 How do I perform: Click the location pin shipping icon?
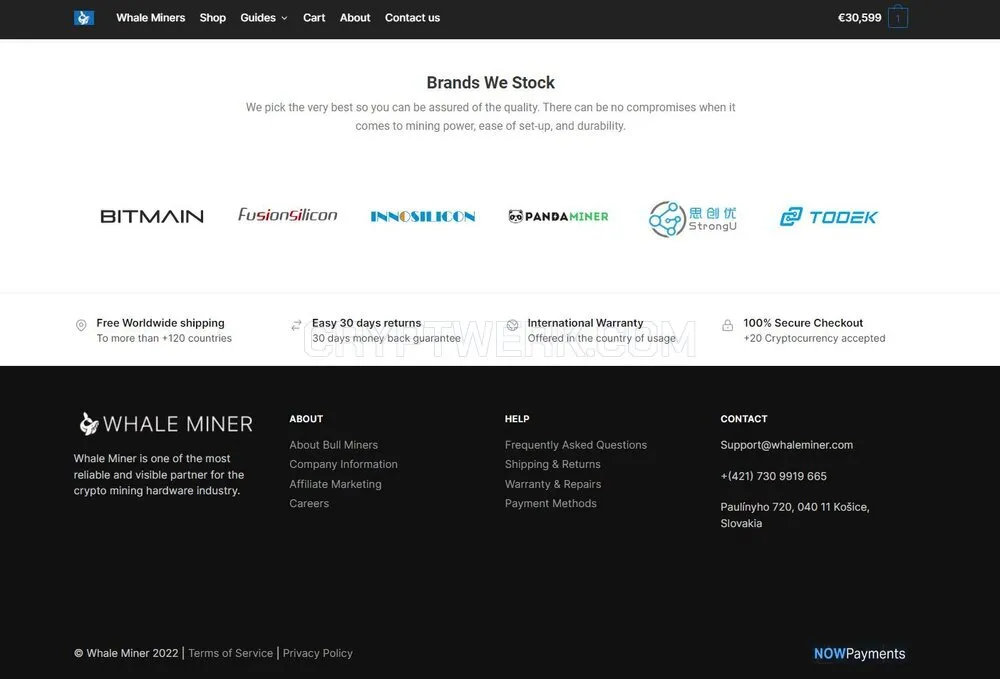coord(81,325)
